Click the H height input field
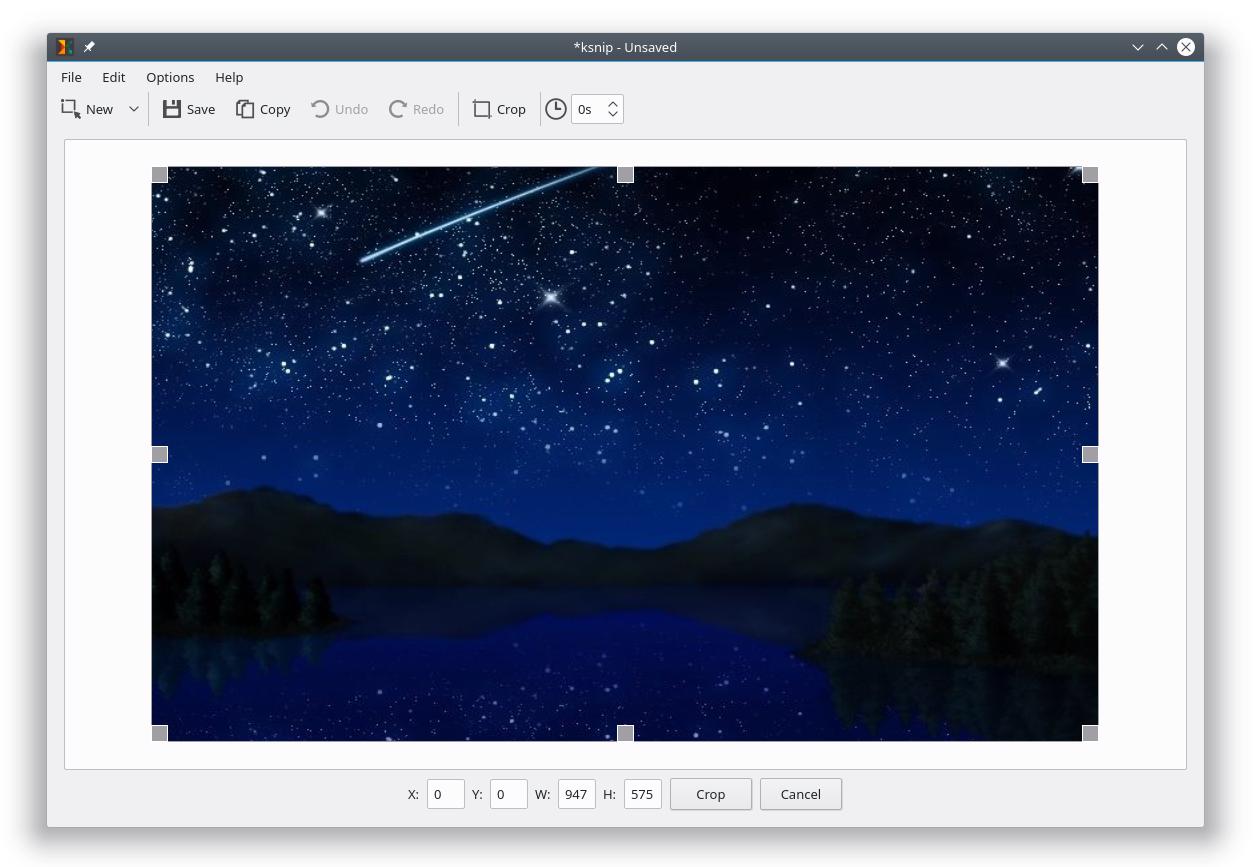This screenshot has height=867, width=1259. [643, 794]
